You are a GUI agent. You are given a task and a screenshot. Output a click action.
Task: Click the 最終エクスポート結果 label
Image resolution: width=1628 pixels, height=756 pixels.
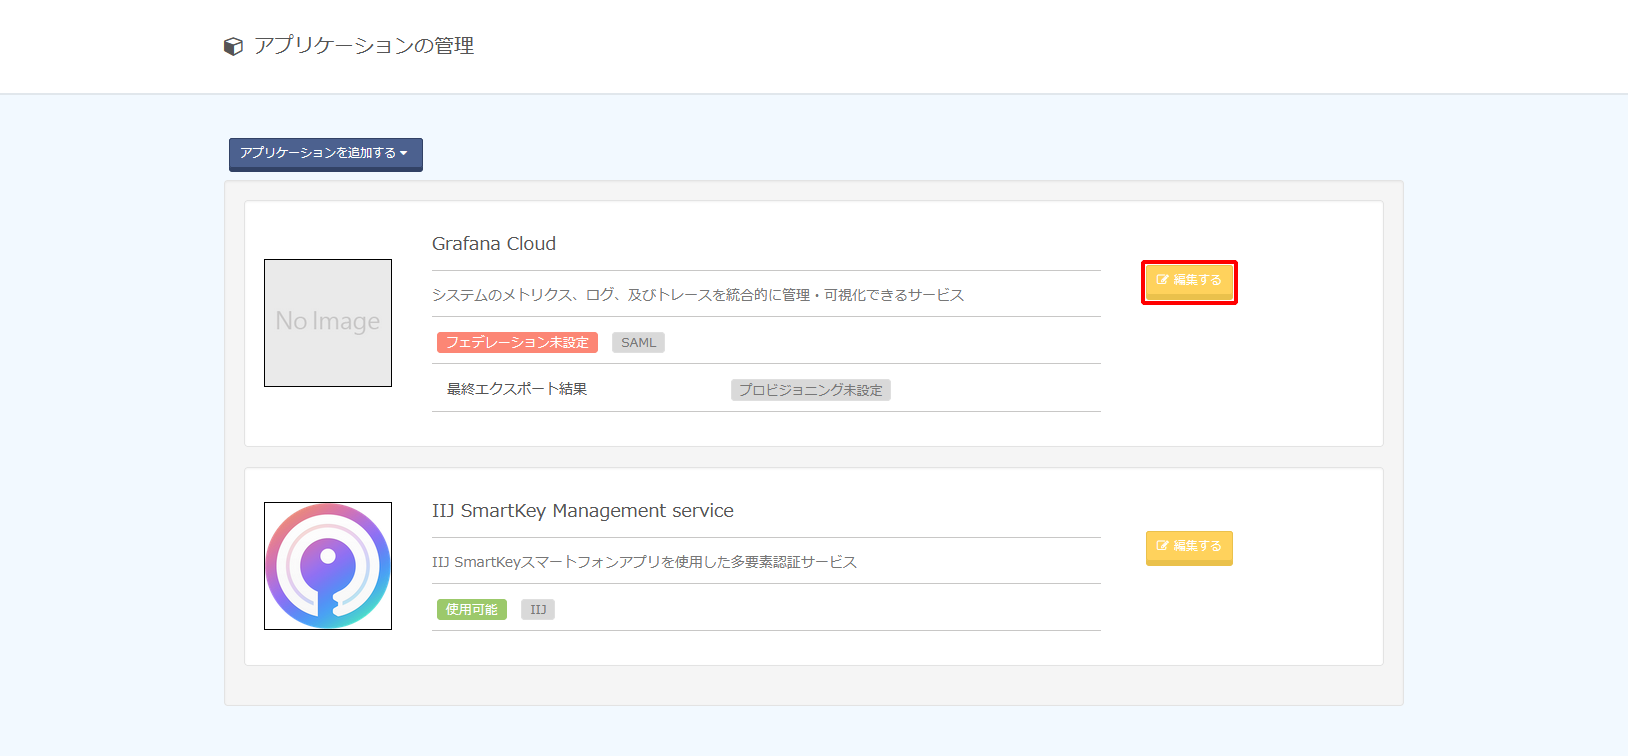click(517, 389)
